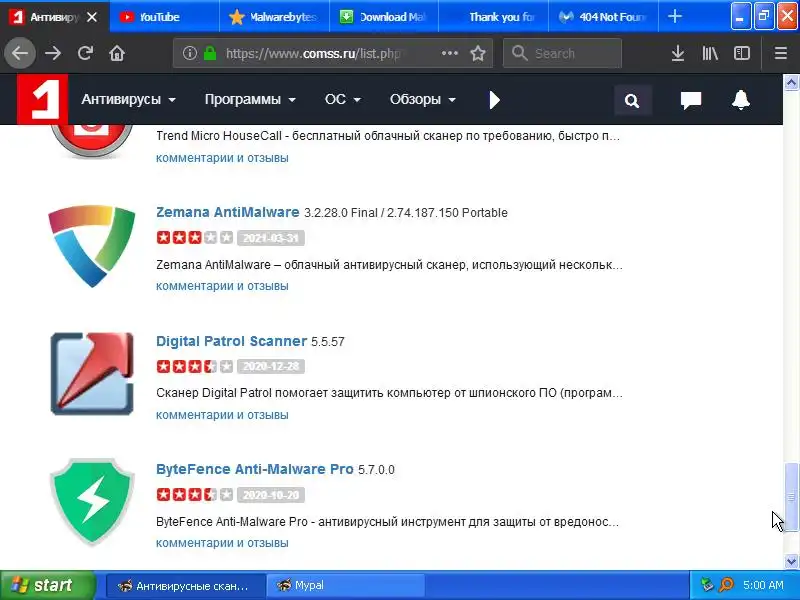Open Digital Patrol Scanner logo thumbnail
Viewport: 800px width, 600px height.
(x=92, y=373)
